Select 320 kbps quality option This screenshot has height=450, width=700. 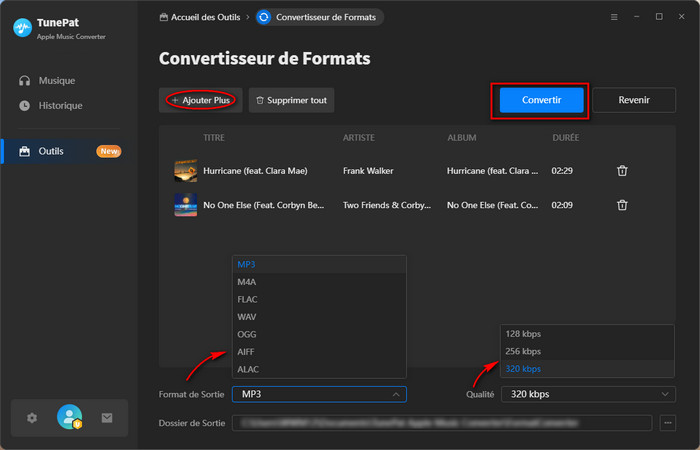587,369
